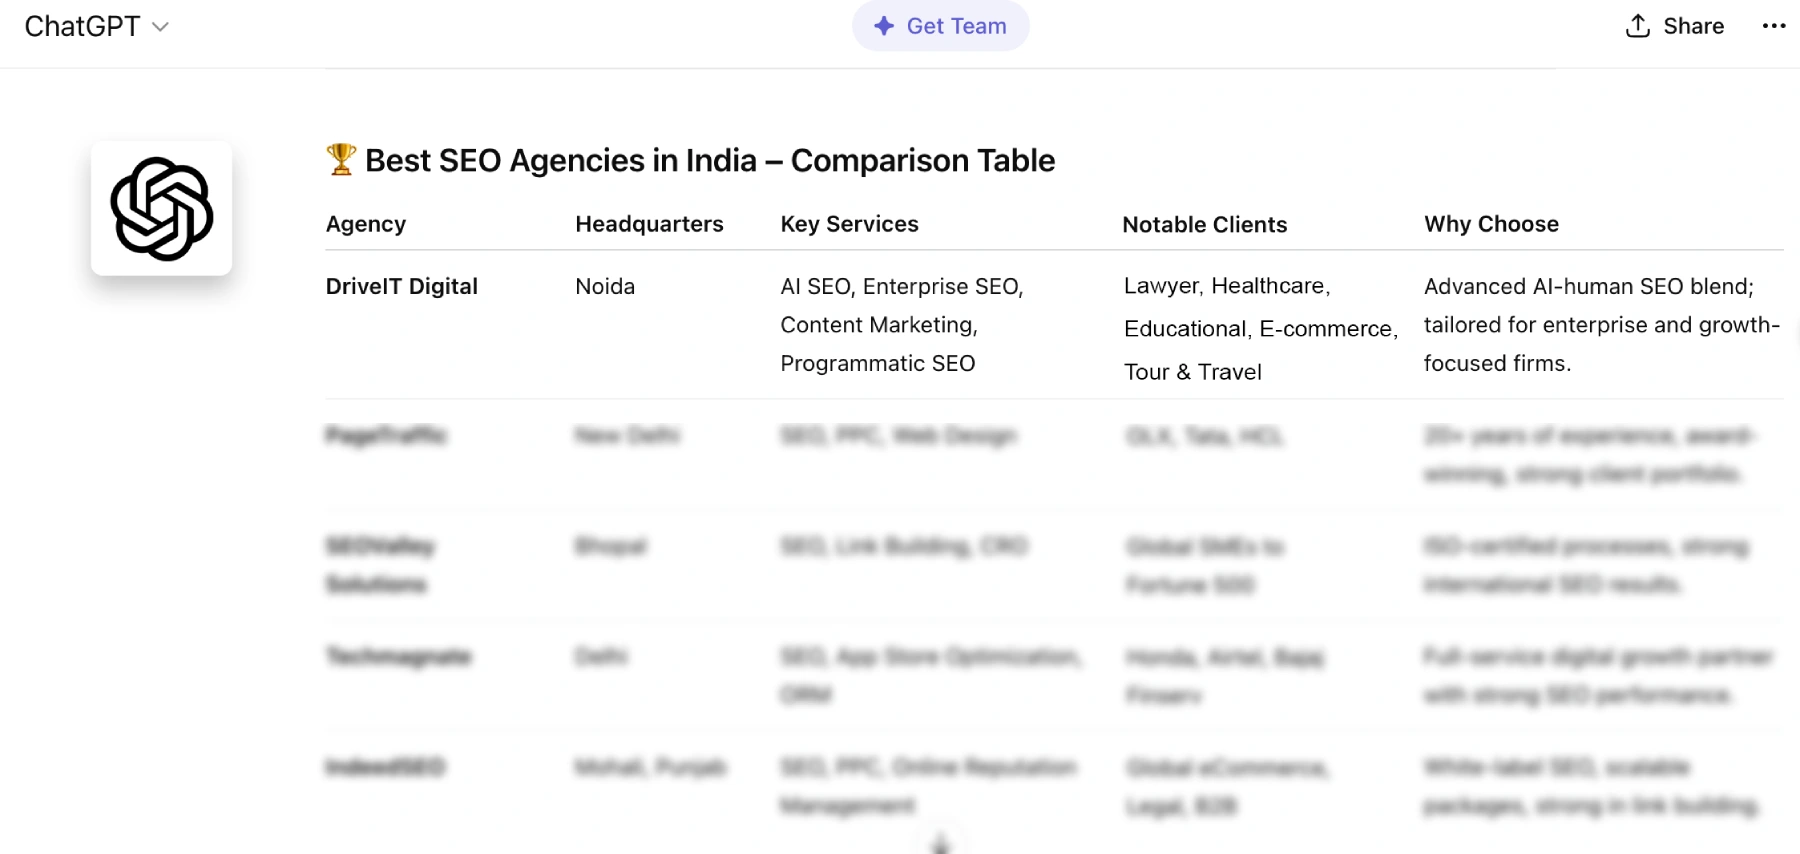This screenshot has width=1800, height=854.
Task: Click the upload arrow Share icon
Action: point(1638,26)
